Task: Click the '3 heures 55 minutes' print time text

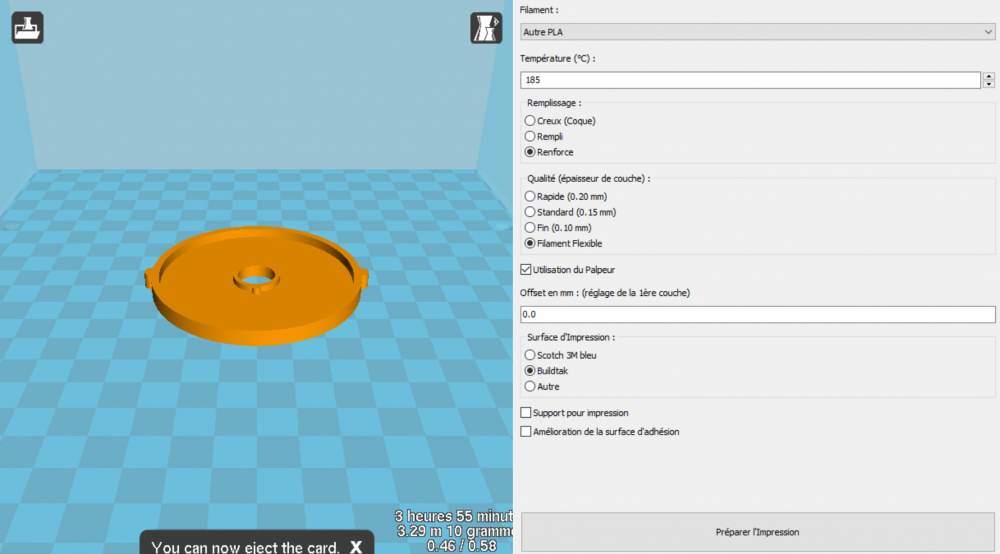Action: (x=453, y=516)
